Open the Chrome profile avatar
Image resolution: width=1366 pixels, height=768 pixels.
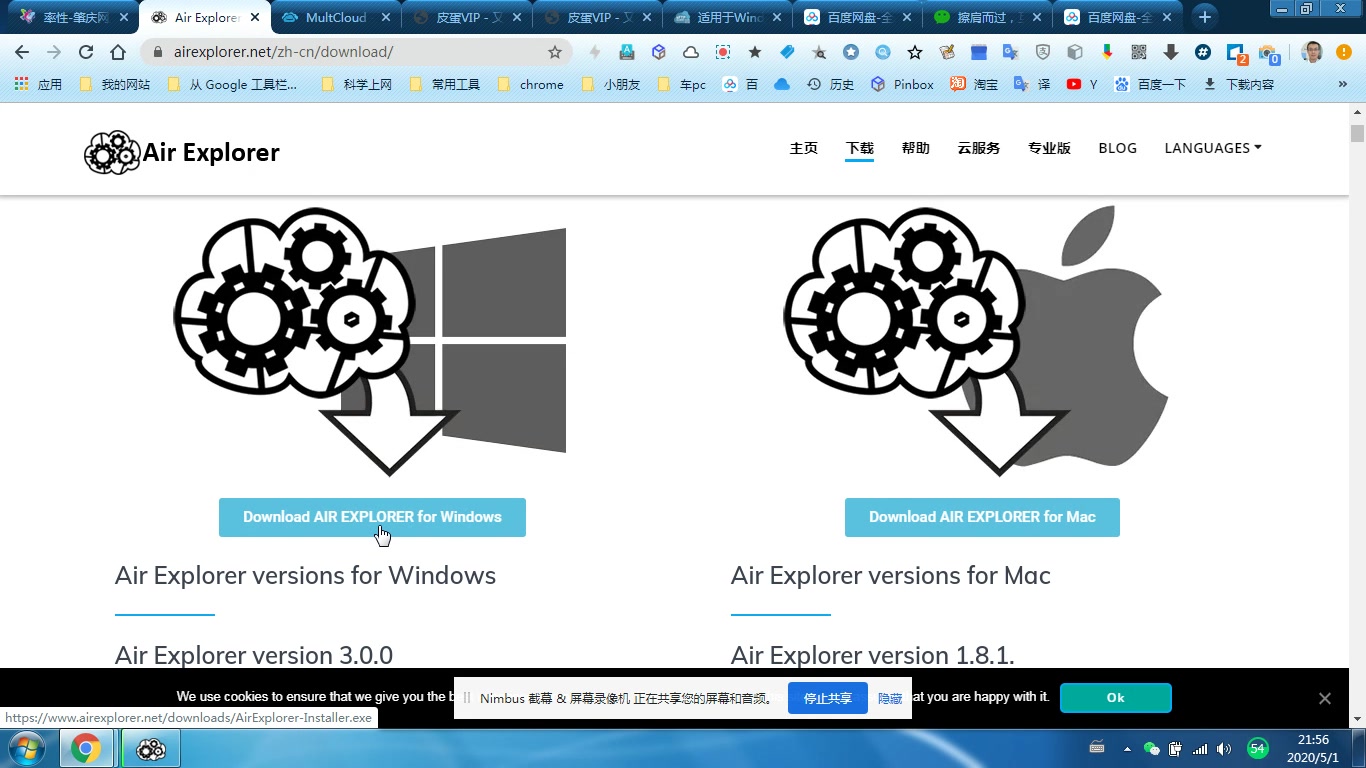1313,52
